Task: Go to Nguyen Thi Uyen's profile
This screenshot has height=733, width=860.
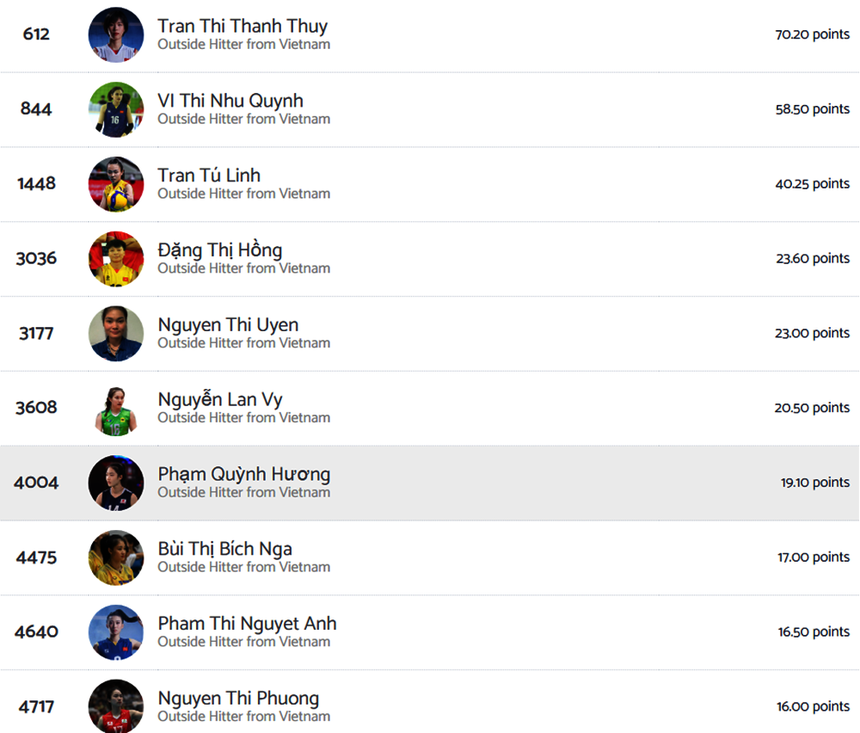Action: coord(228,324)
